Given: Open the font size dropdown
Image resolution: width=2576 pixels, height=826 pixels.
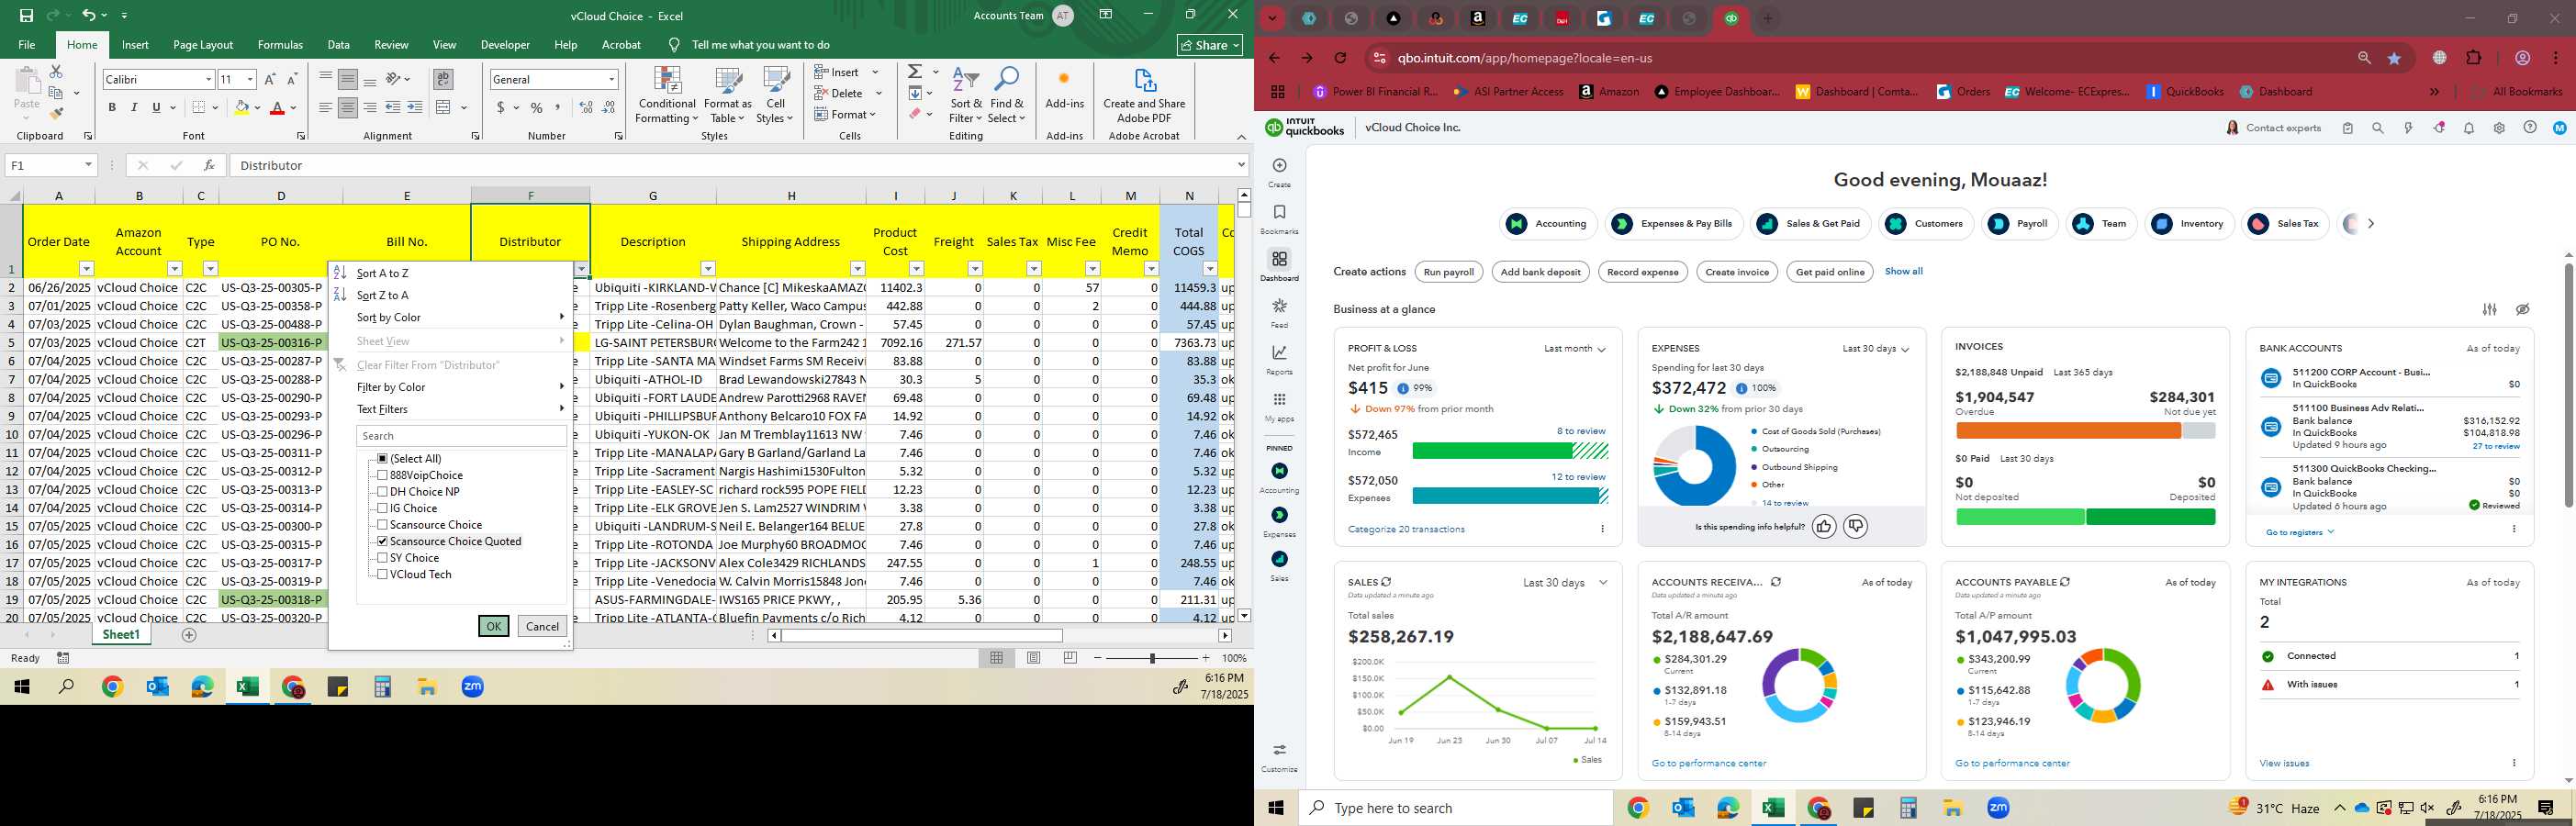Looking at the screenshot, I should click(250, 79).
